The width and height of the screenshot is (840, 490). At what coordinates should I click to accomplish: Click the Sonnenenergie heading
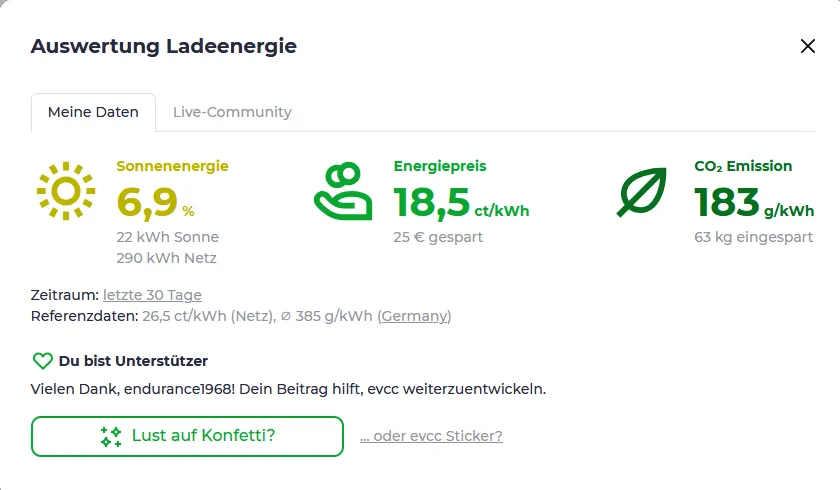[172, 166]
